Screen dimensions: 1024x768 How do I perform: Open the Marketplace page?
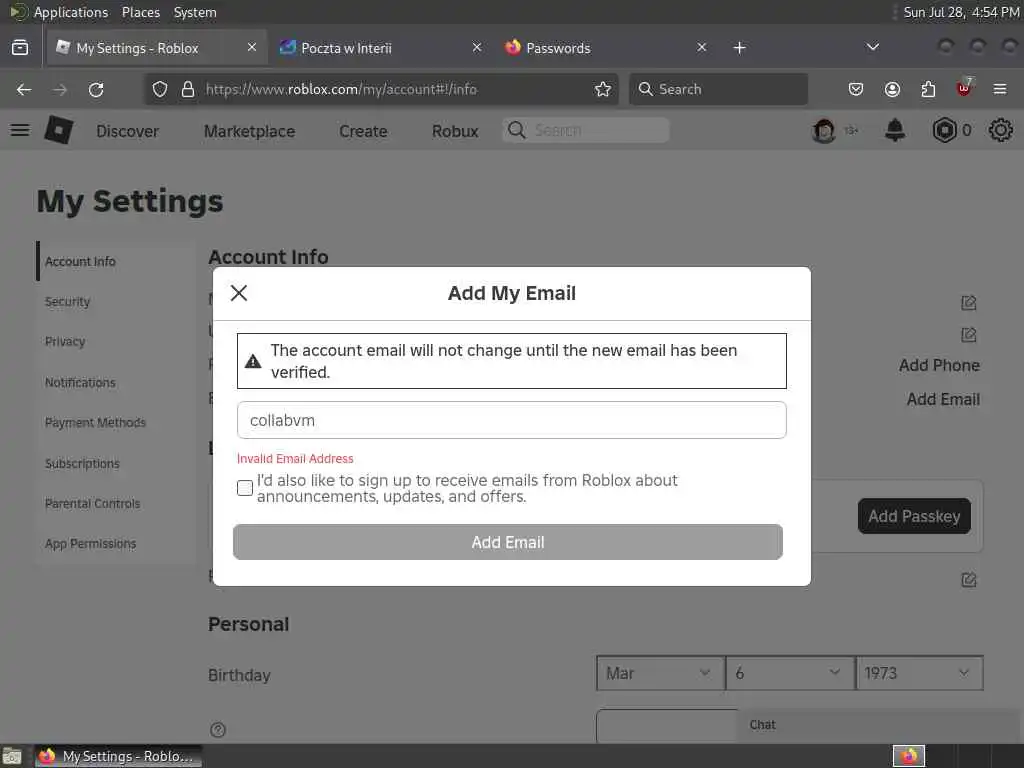(249, 131)
